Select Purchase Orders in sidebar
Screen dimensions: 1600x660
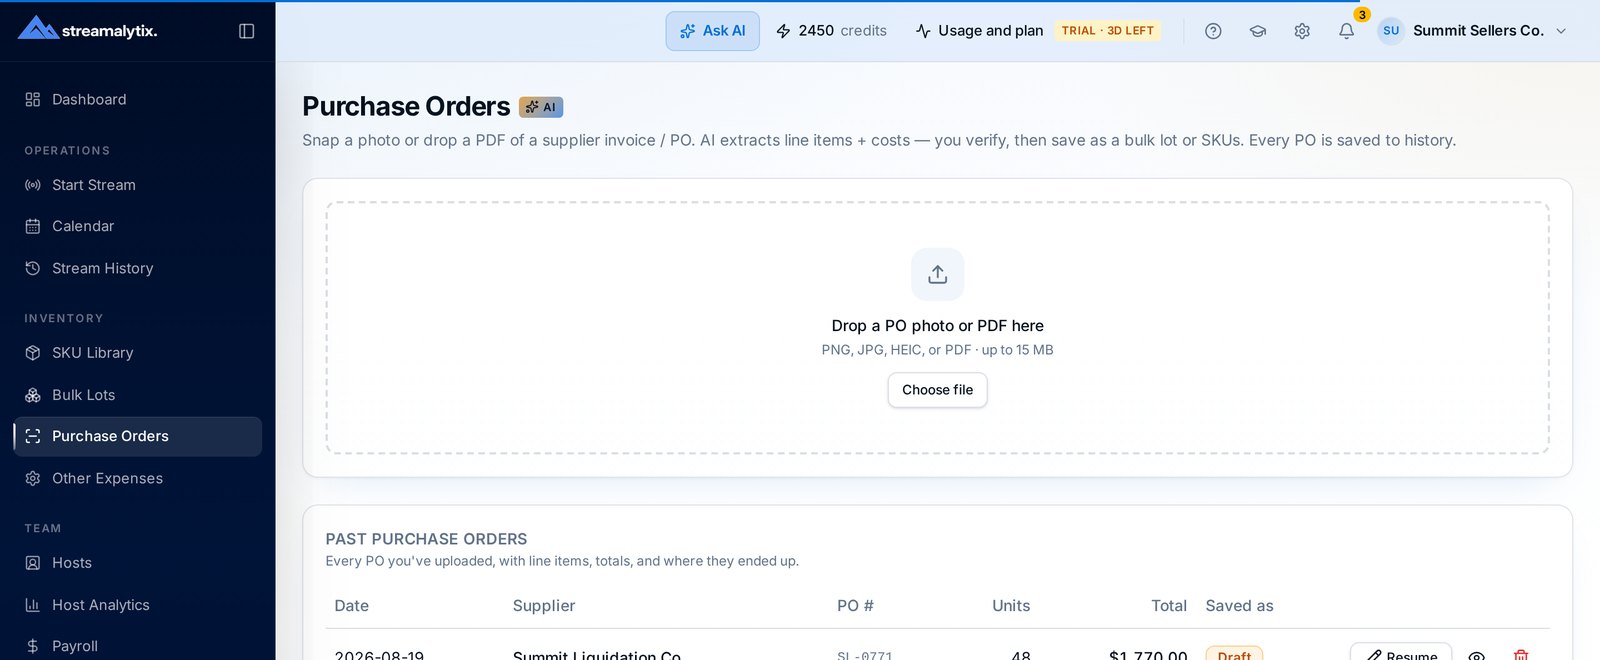coord(137,436)
